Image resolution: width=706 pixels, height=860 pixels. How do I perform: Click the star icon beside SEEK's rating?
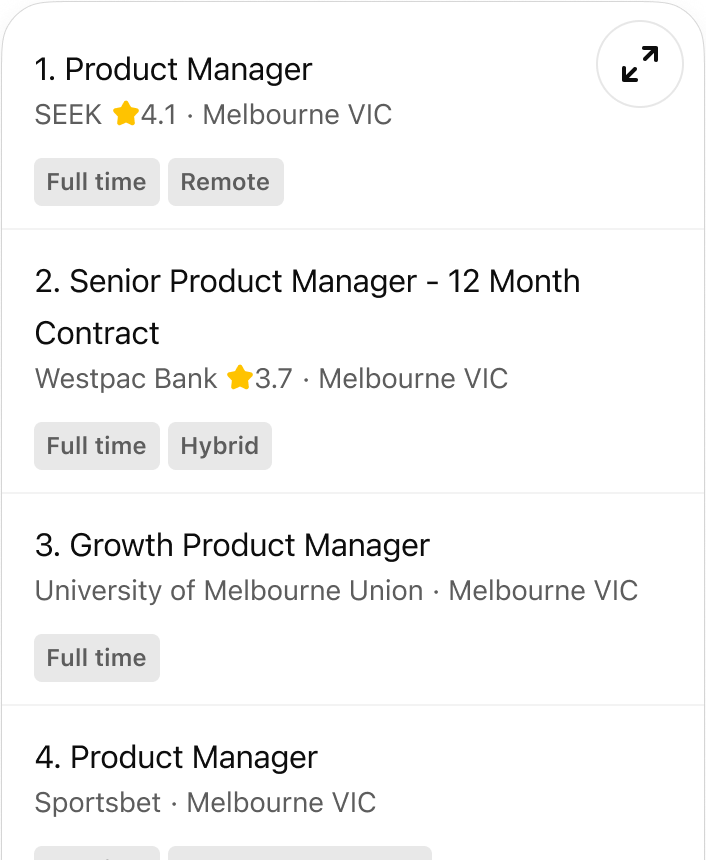pos(125,114)
